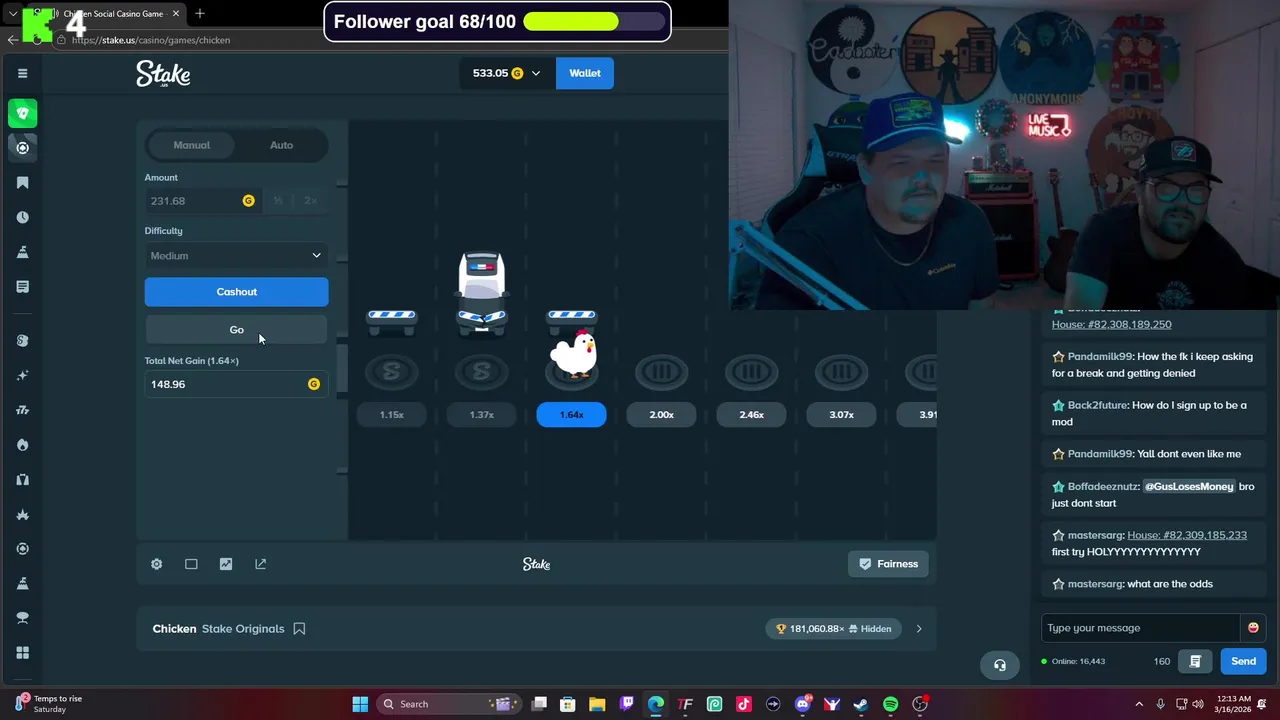
Task: Click @GusLosesMoney mention in chat
Action: [1189, 486]
